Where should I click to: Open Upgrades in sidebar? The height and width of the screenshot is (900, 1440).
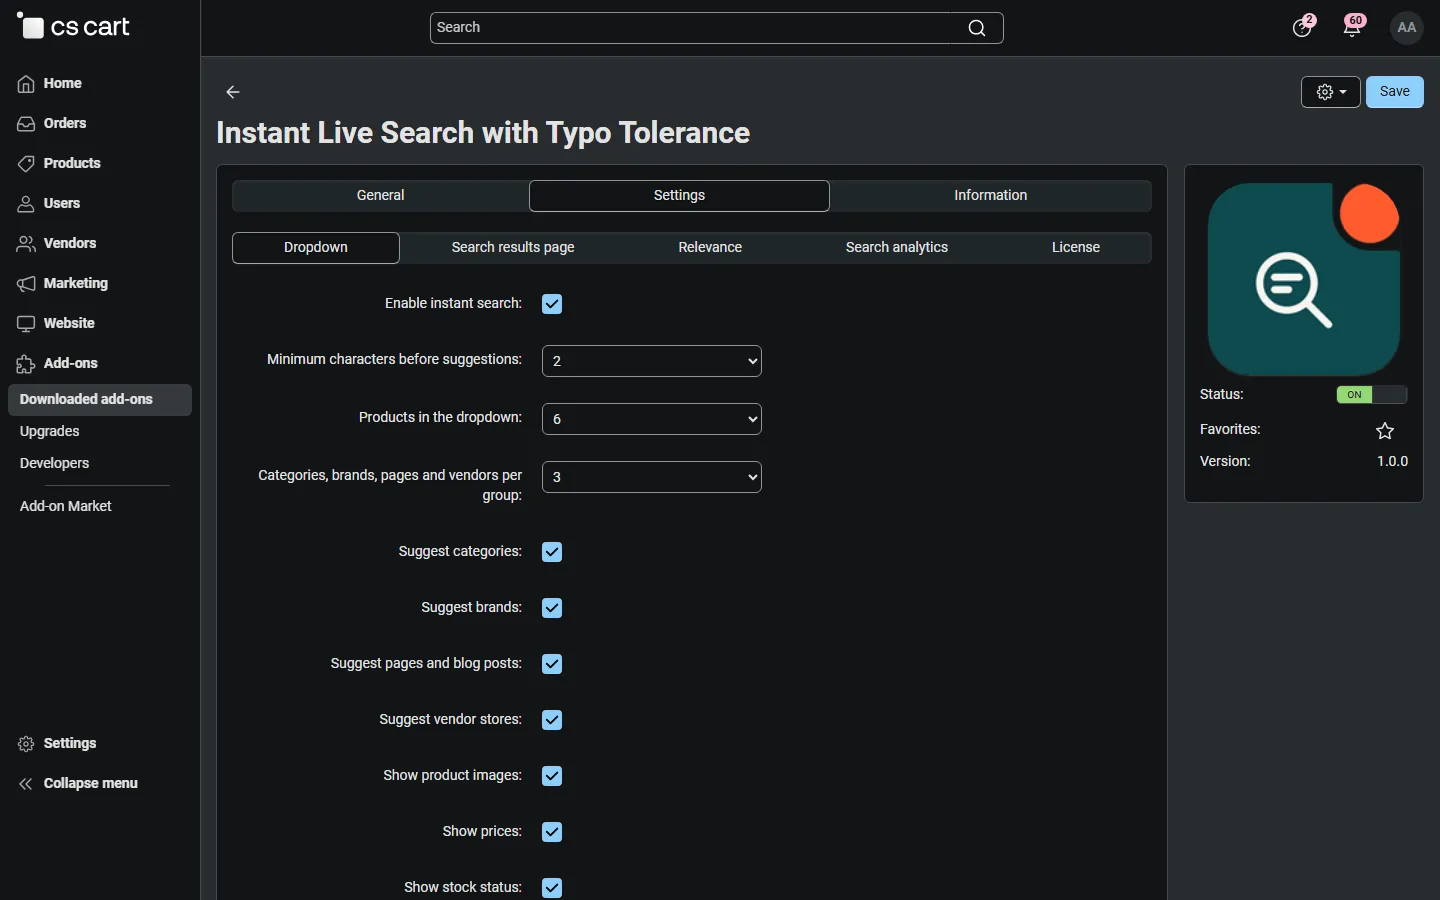pyautogui.click(x=50, y=432)
